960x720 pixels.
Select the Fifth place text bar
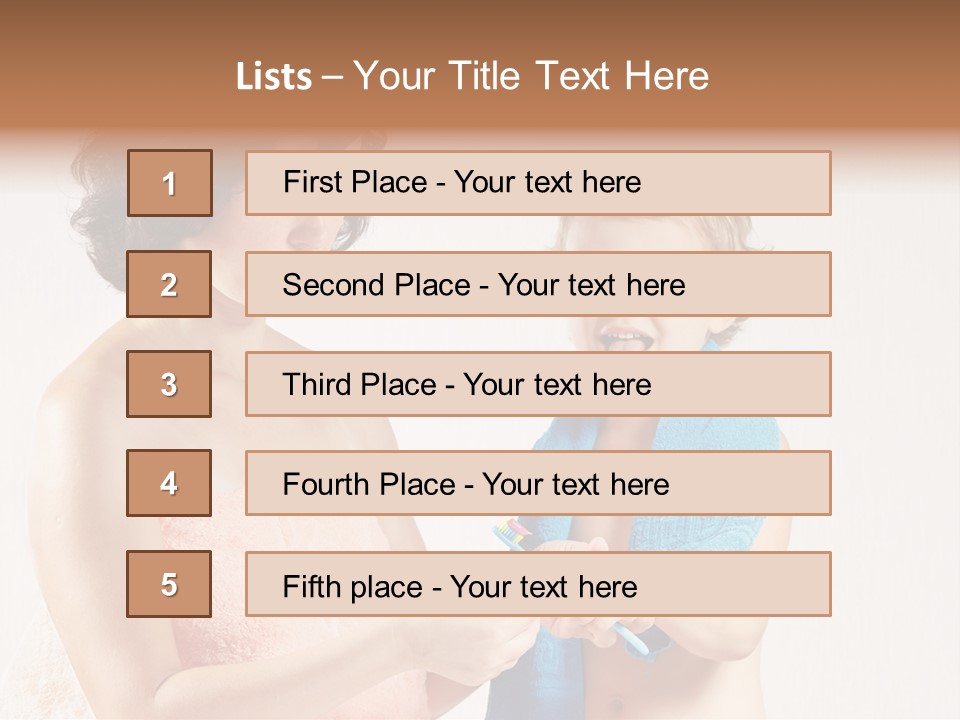point(538,584)
